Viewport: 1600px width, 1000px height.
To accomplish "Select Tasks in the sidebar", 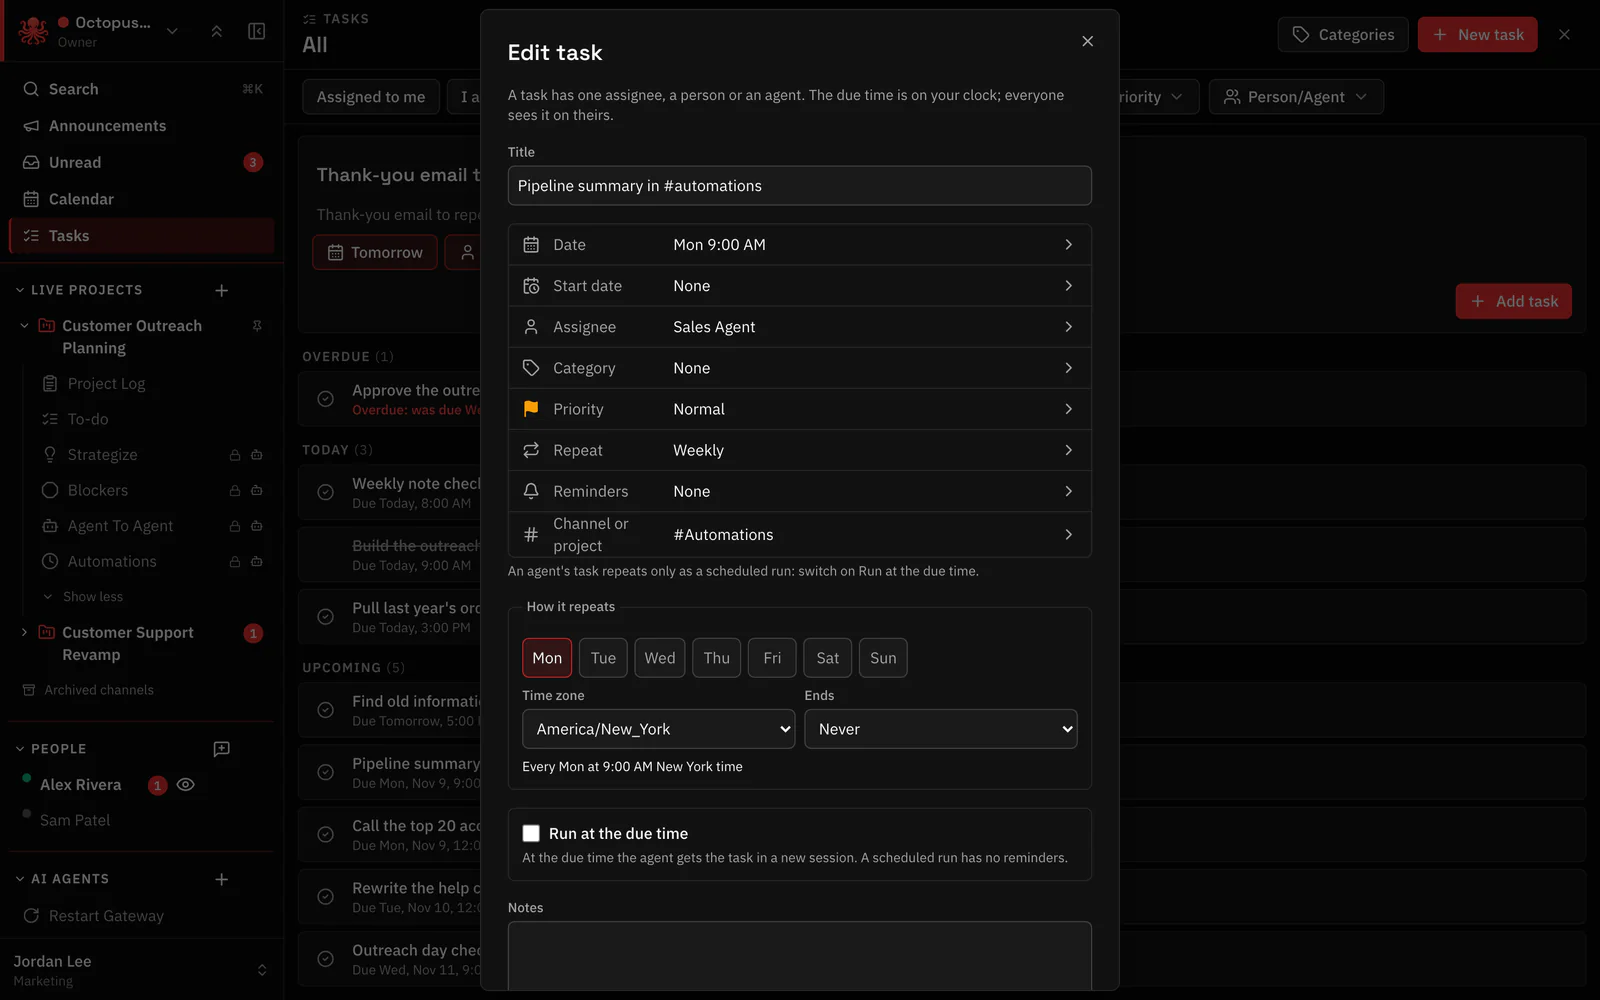I will 142,236.
